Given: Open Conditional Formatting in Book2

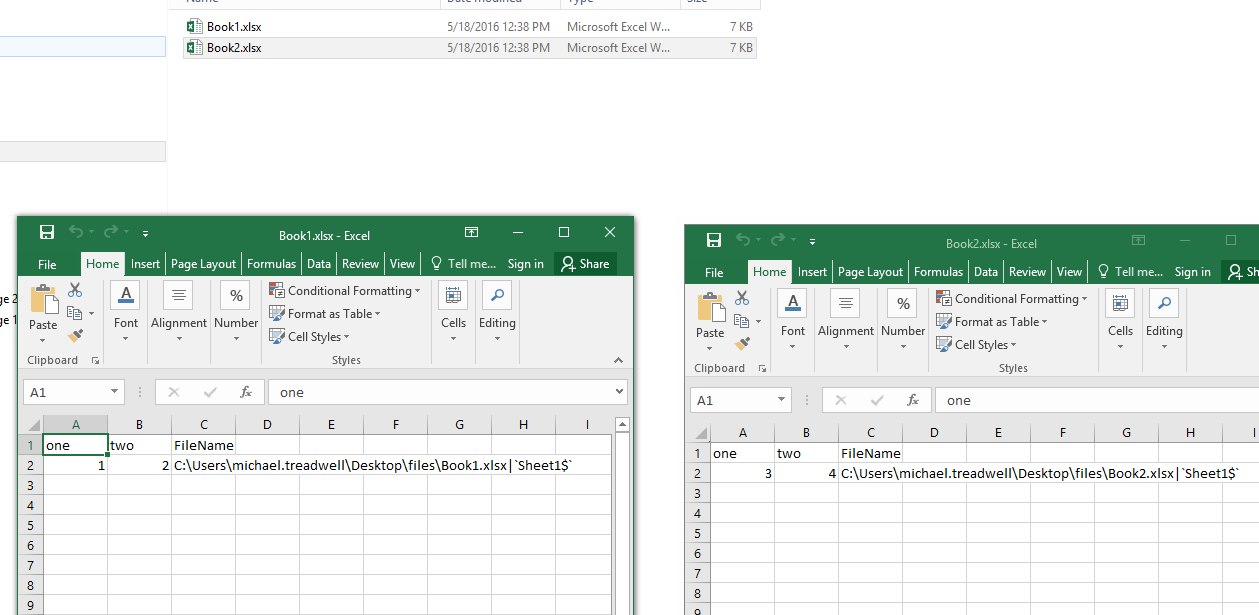Looking at the screenshot, I should pos(1012,298).
